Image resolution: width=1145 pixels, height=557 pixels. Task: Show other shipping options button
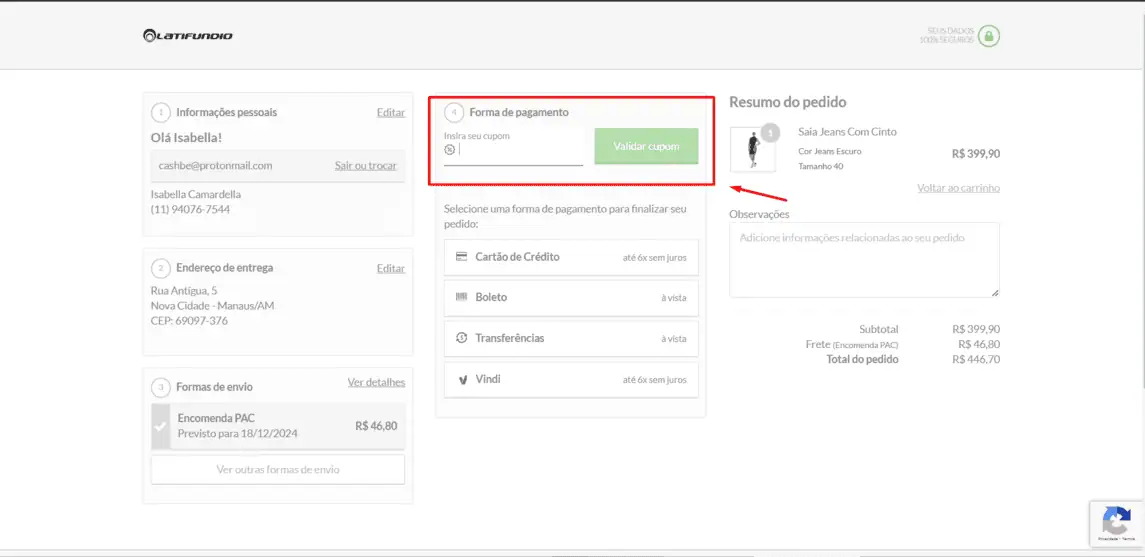277,469
